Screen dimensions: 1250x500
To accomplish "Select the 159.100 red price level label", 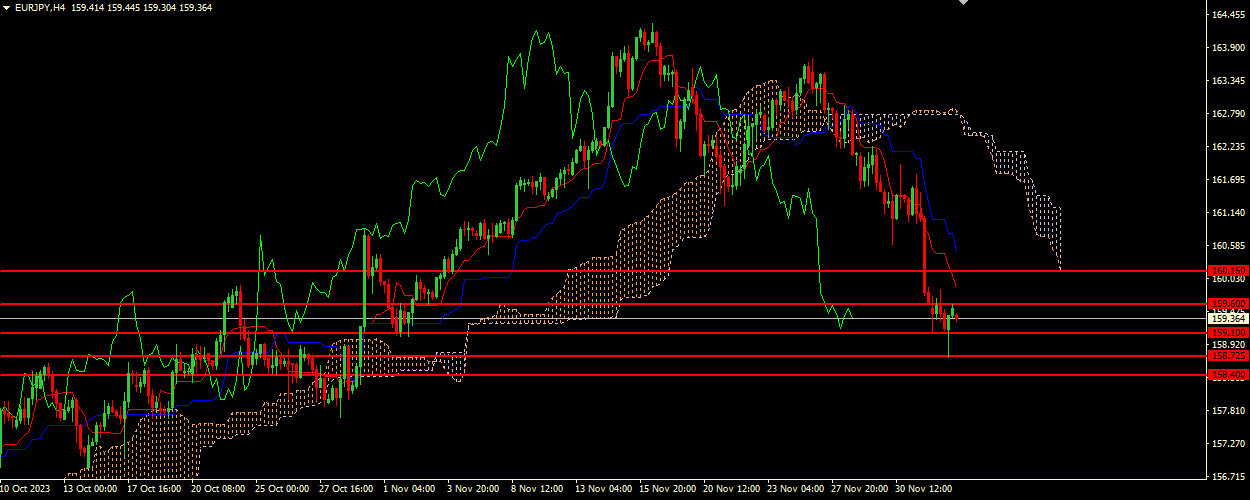I will [x=1227, y=333].
